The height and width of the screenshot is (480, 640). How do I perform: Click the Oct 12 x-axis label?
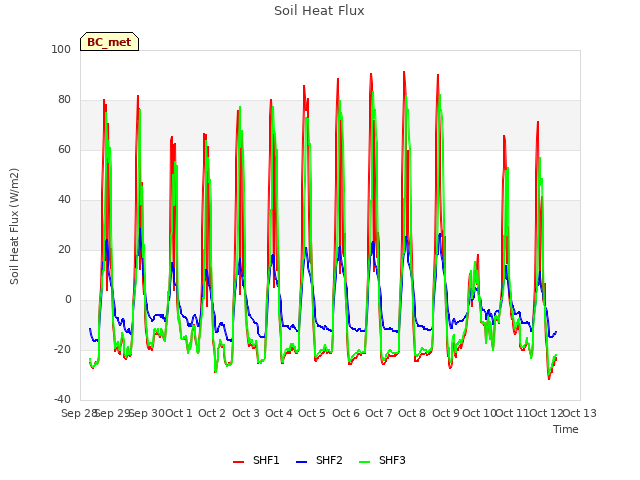[546, 413]
